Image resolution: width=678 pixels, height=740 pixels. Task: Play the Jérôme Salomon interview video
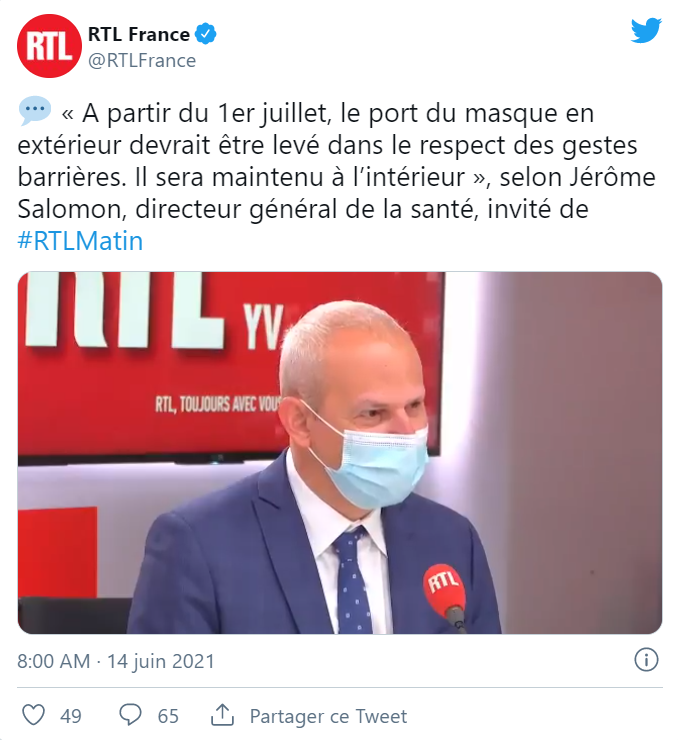point(340,453)
